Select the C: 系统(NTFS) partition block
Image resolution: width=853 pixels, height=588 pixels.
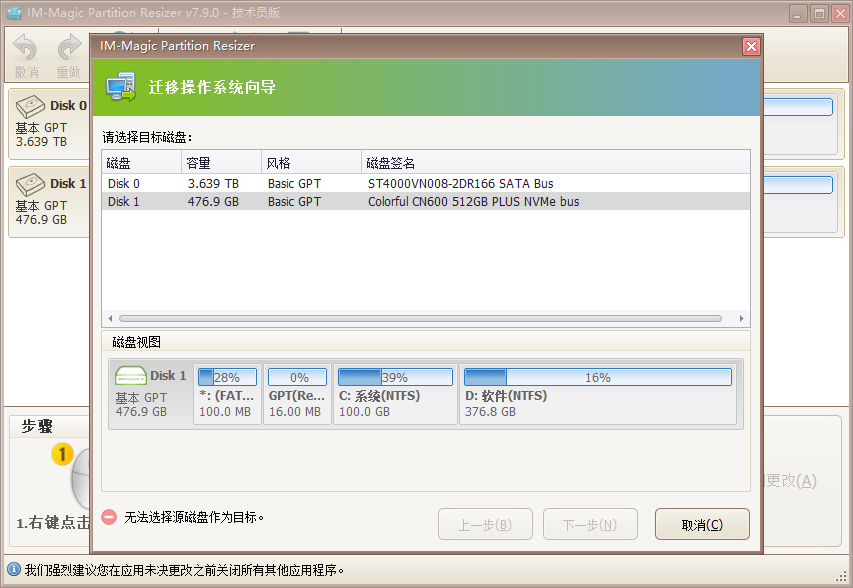point(385,385)
